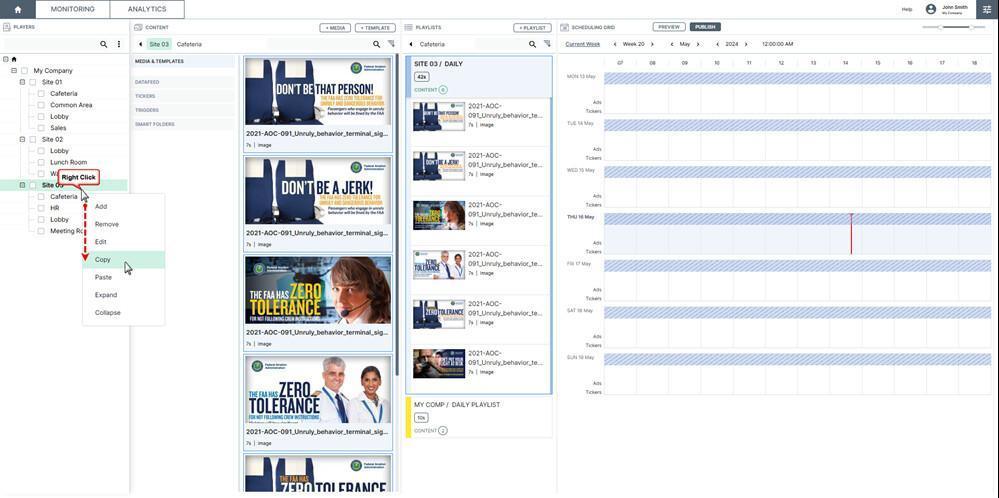Screen dimensions: 999x498
Task: Switch to the Monitoring tab
Action: (x=73, y=9)
